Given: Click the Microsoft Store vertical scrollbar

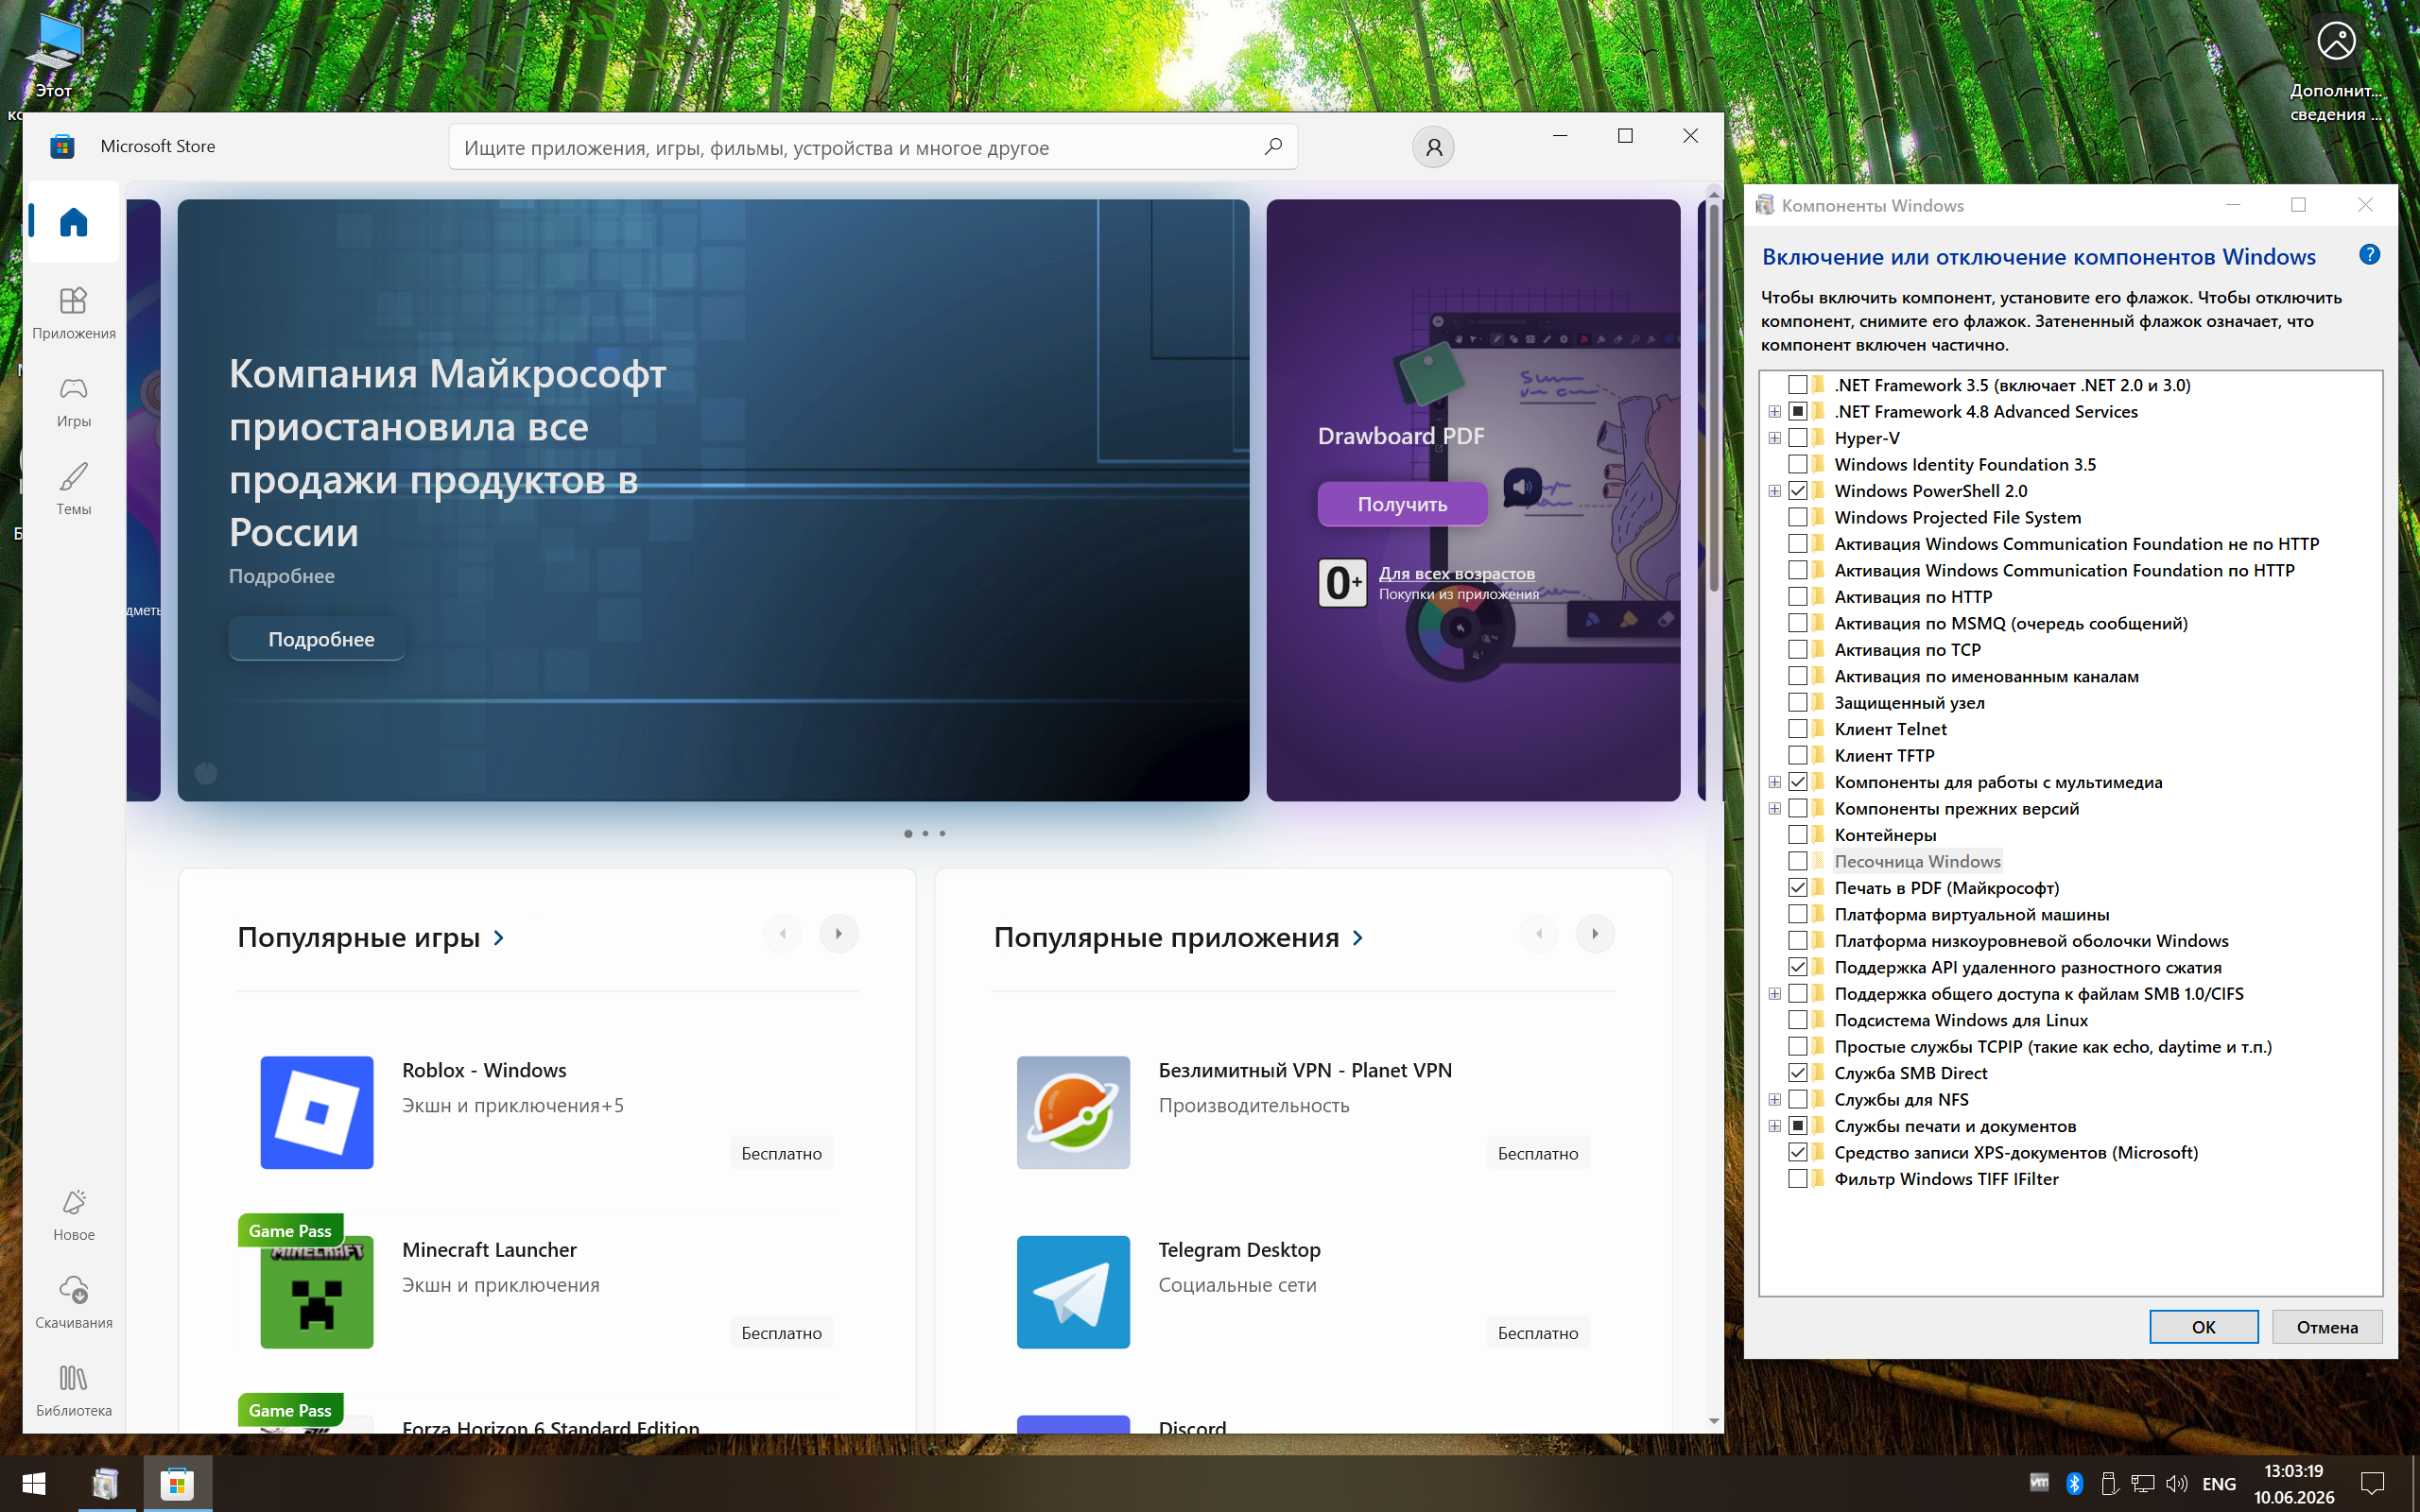Looking at the screenshot, I should [x=1713, y=400].
